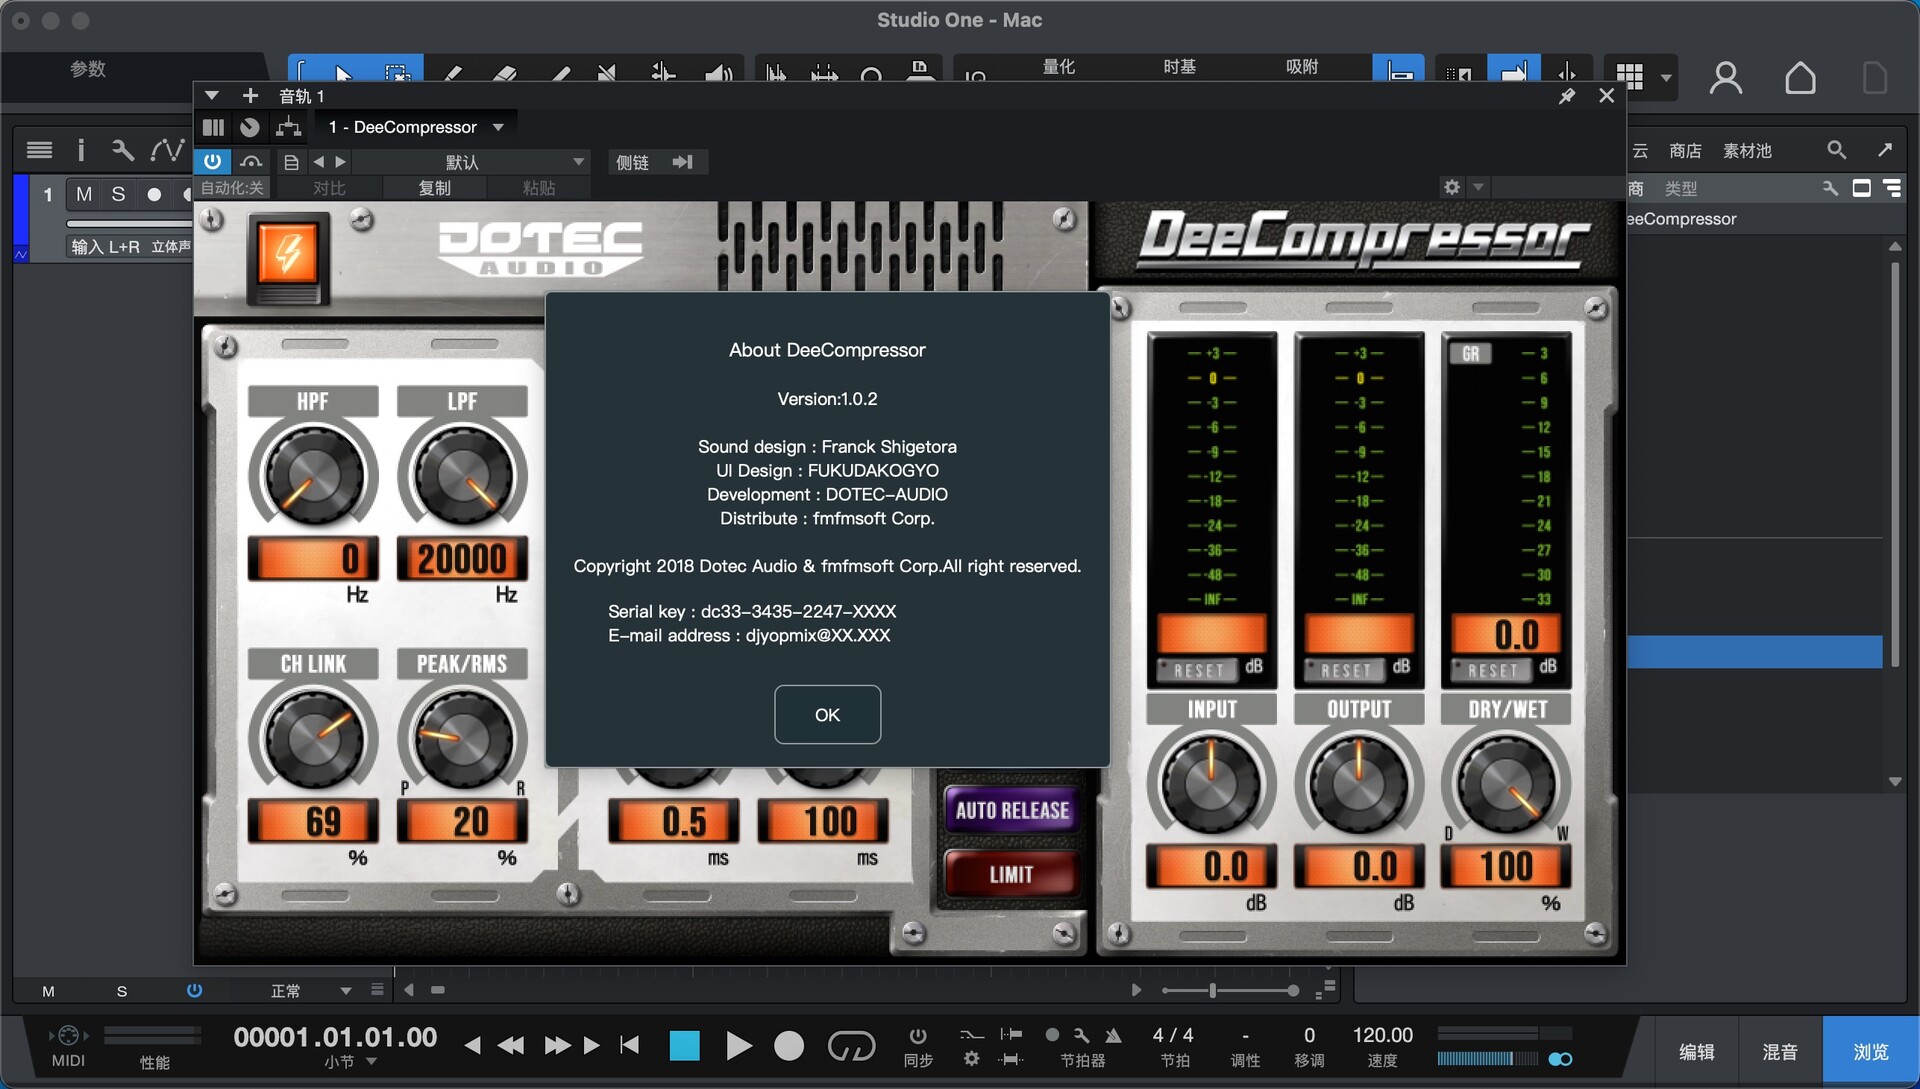Screen dimensions: 1920x1089
Task: Toggle the orange lightning power button
Action: tap(288, 256)
